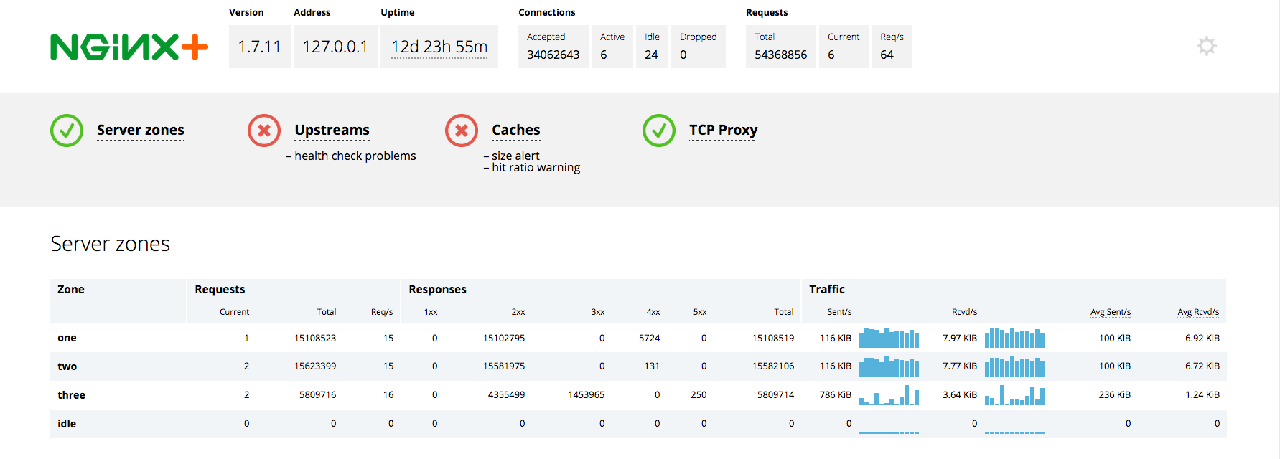Click the Sent/s traffic graph for zone three

[x=889, y=395]
